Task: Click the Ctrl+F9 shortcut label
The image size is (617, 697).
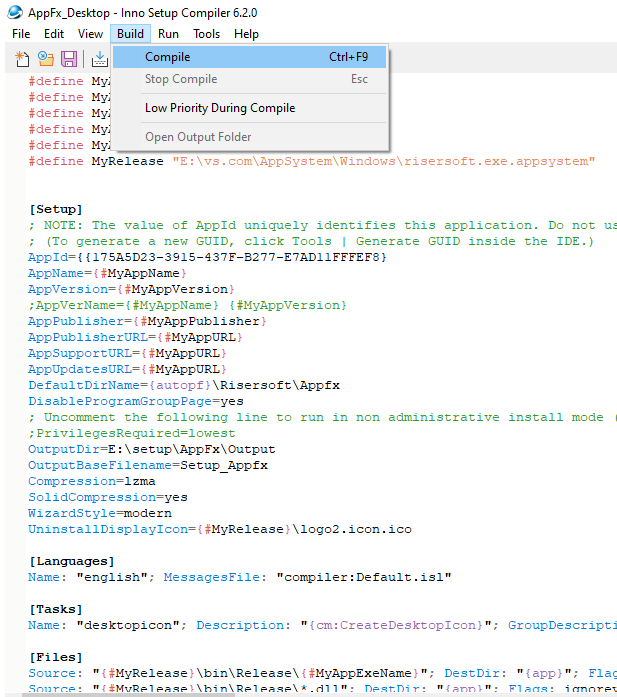Action: pyautogui.click(x=349, y=57)
